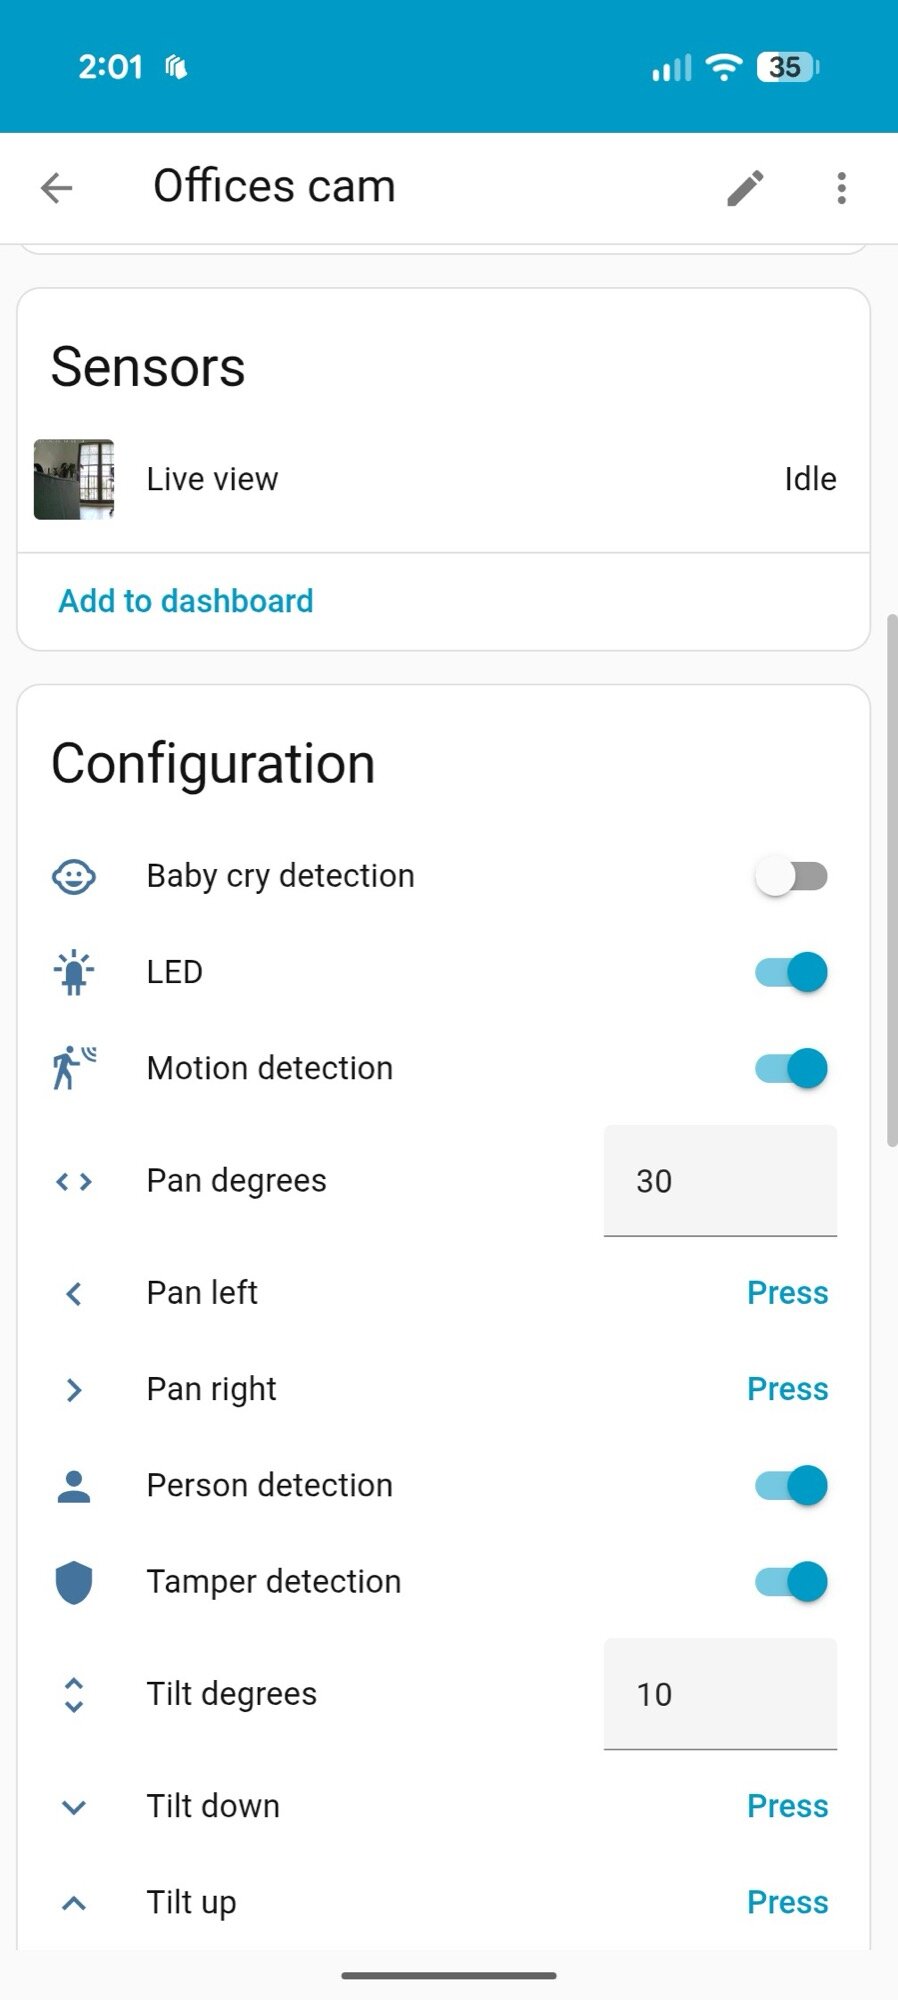Open the Live view camera thumbnail

coord(73,479)
